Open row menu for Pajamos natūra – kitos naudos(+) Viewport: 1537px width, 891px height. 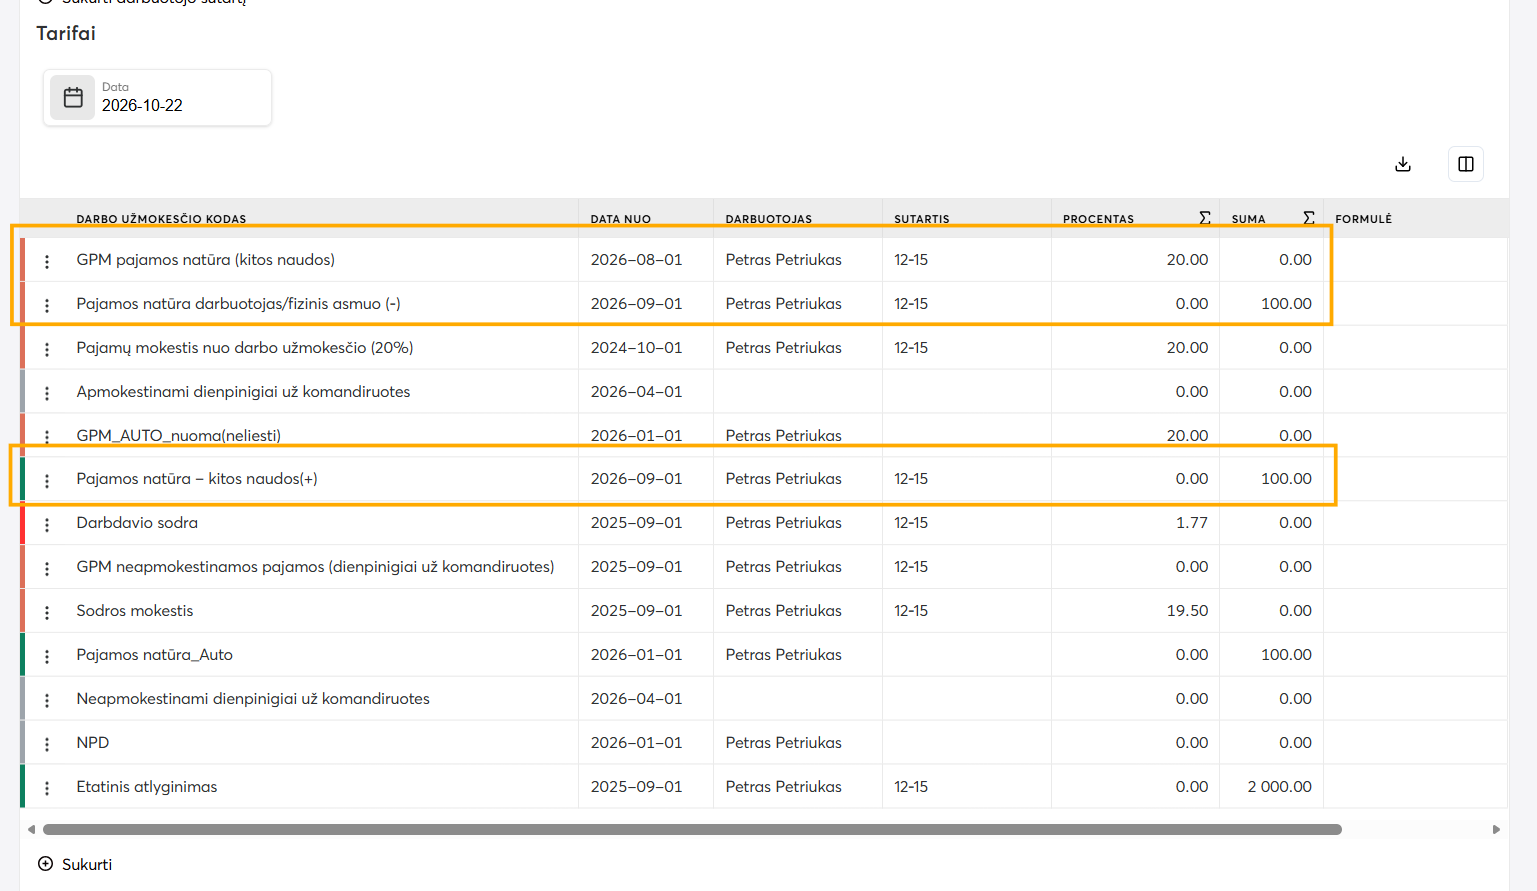tap(47, 481)
